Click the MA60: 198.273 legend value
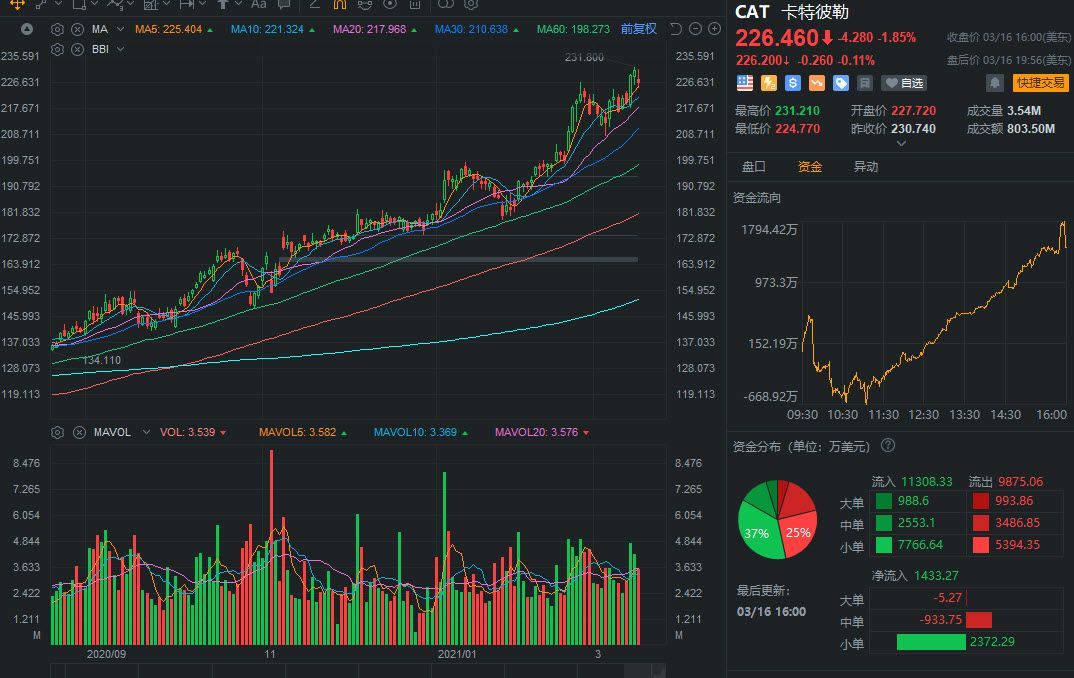The width and height of the screenshot is (1074, 678). [x=573, y=29]
